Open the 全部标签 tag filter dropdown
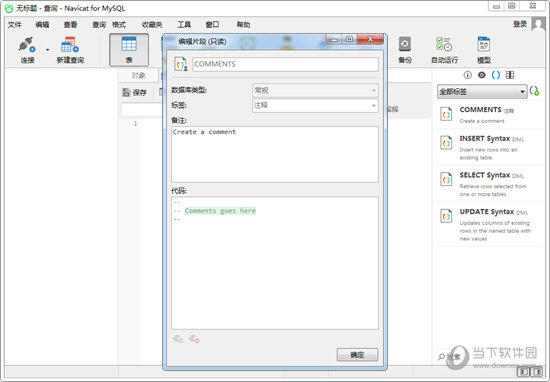 482,92
